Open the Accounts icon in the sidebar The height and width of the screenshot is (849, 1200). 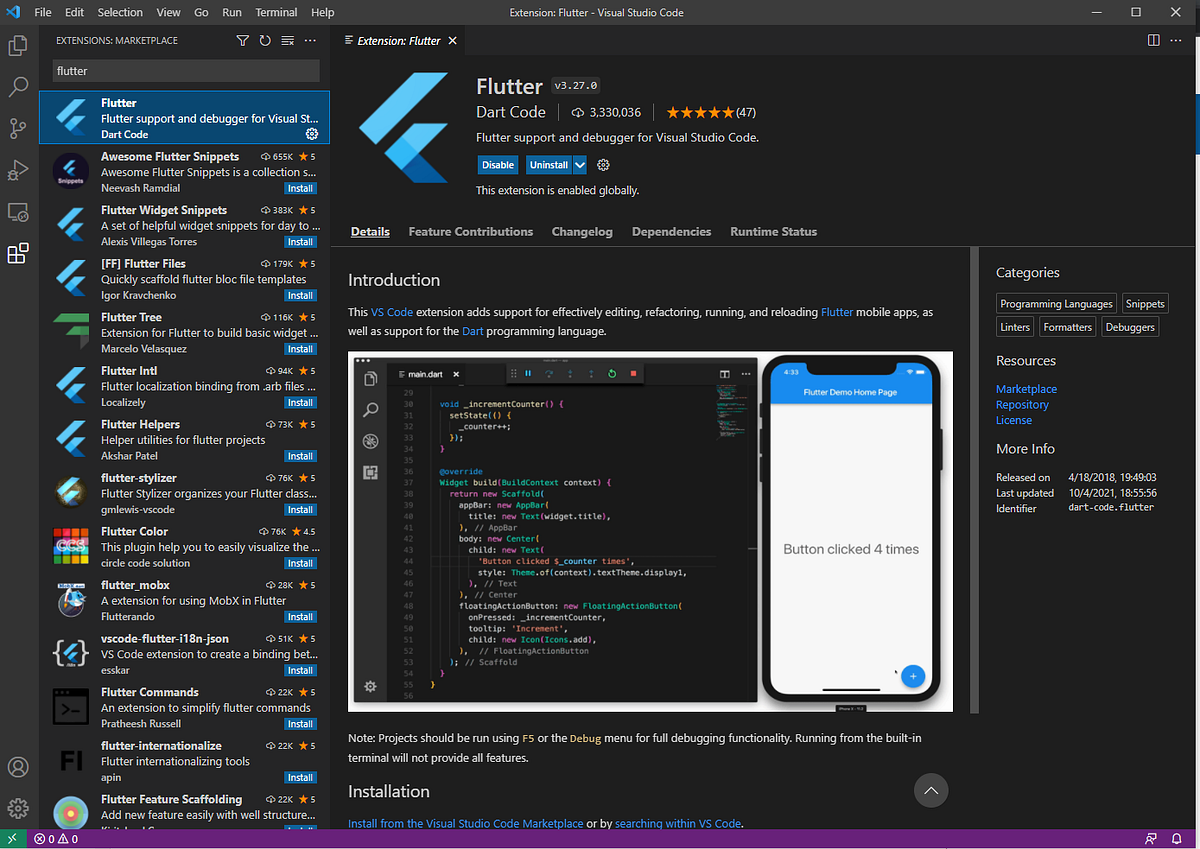coord(18,766)
